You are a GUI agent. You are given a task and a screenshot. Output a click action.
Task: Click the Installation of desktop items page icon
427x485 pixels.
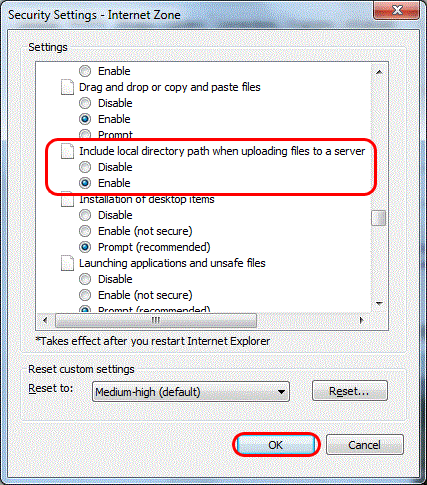(x=67, y=200)
